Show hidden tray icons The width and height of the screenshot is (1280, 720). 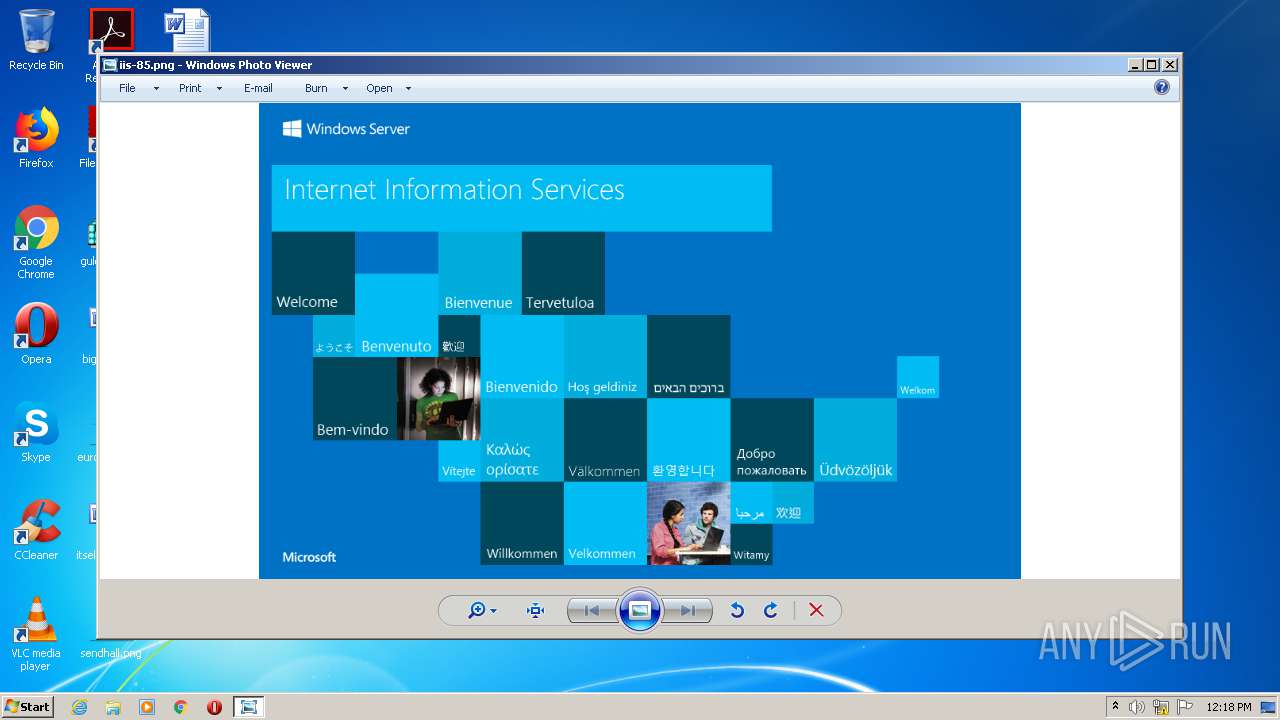(1115, 706)
